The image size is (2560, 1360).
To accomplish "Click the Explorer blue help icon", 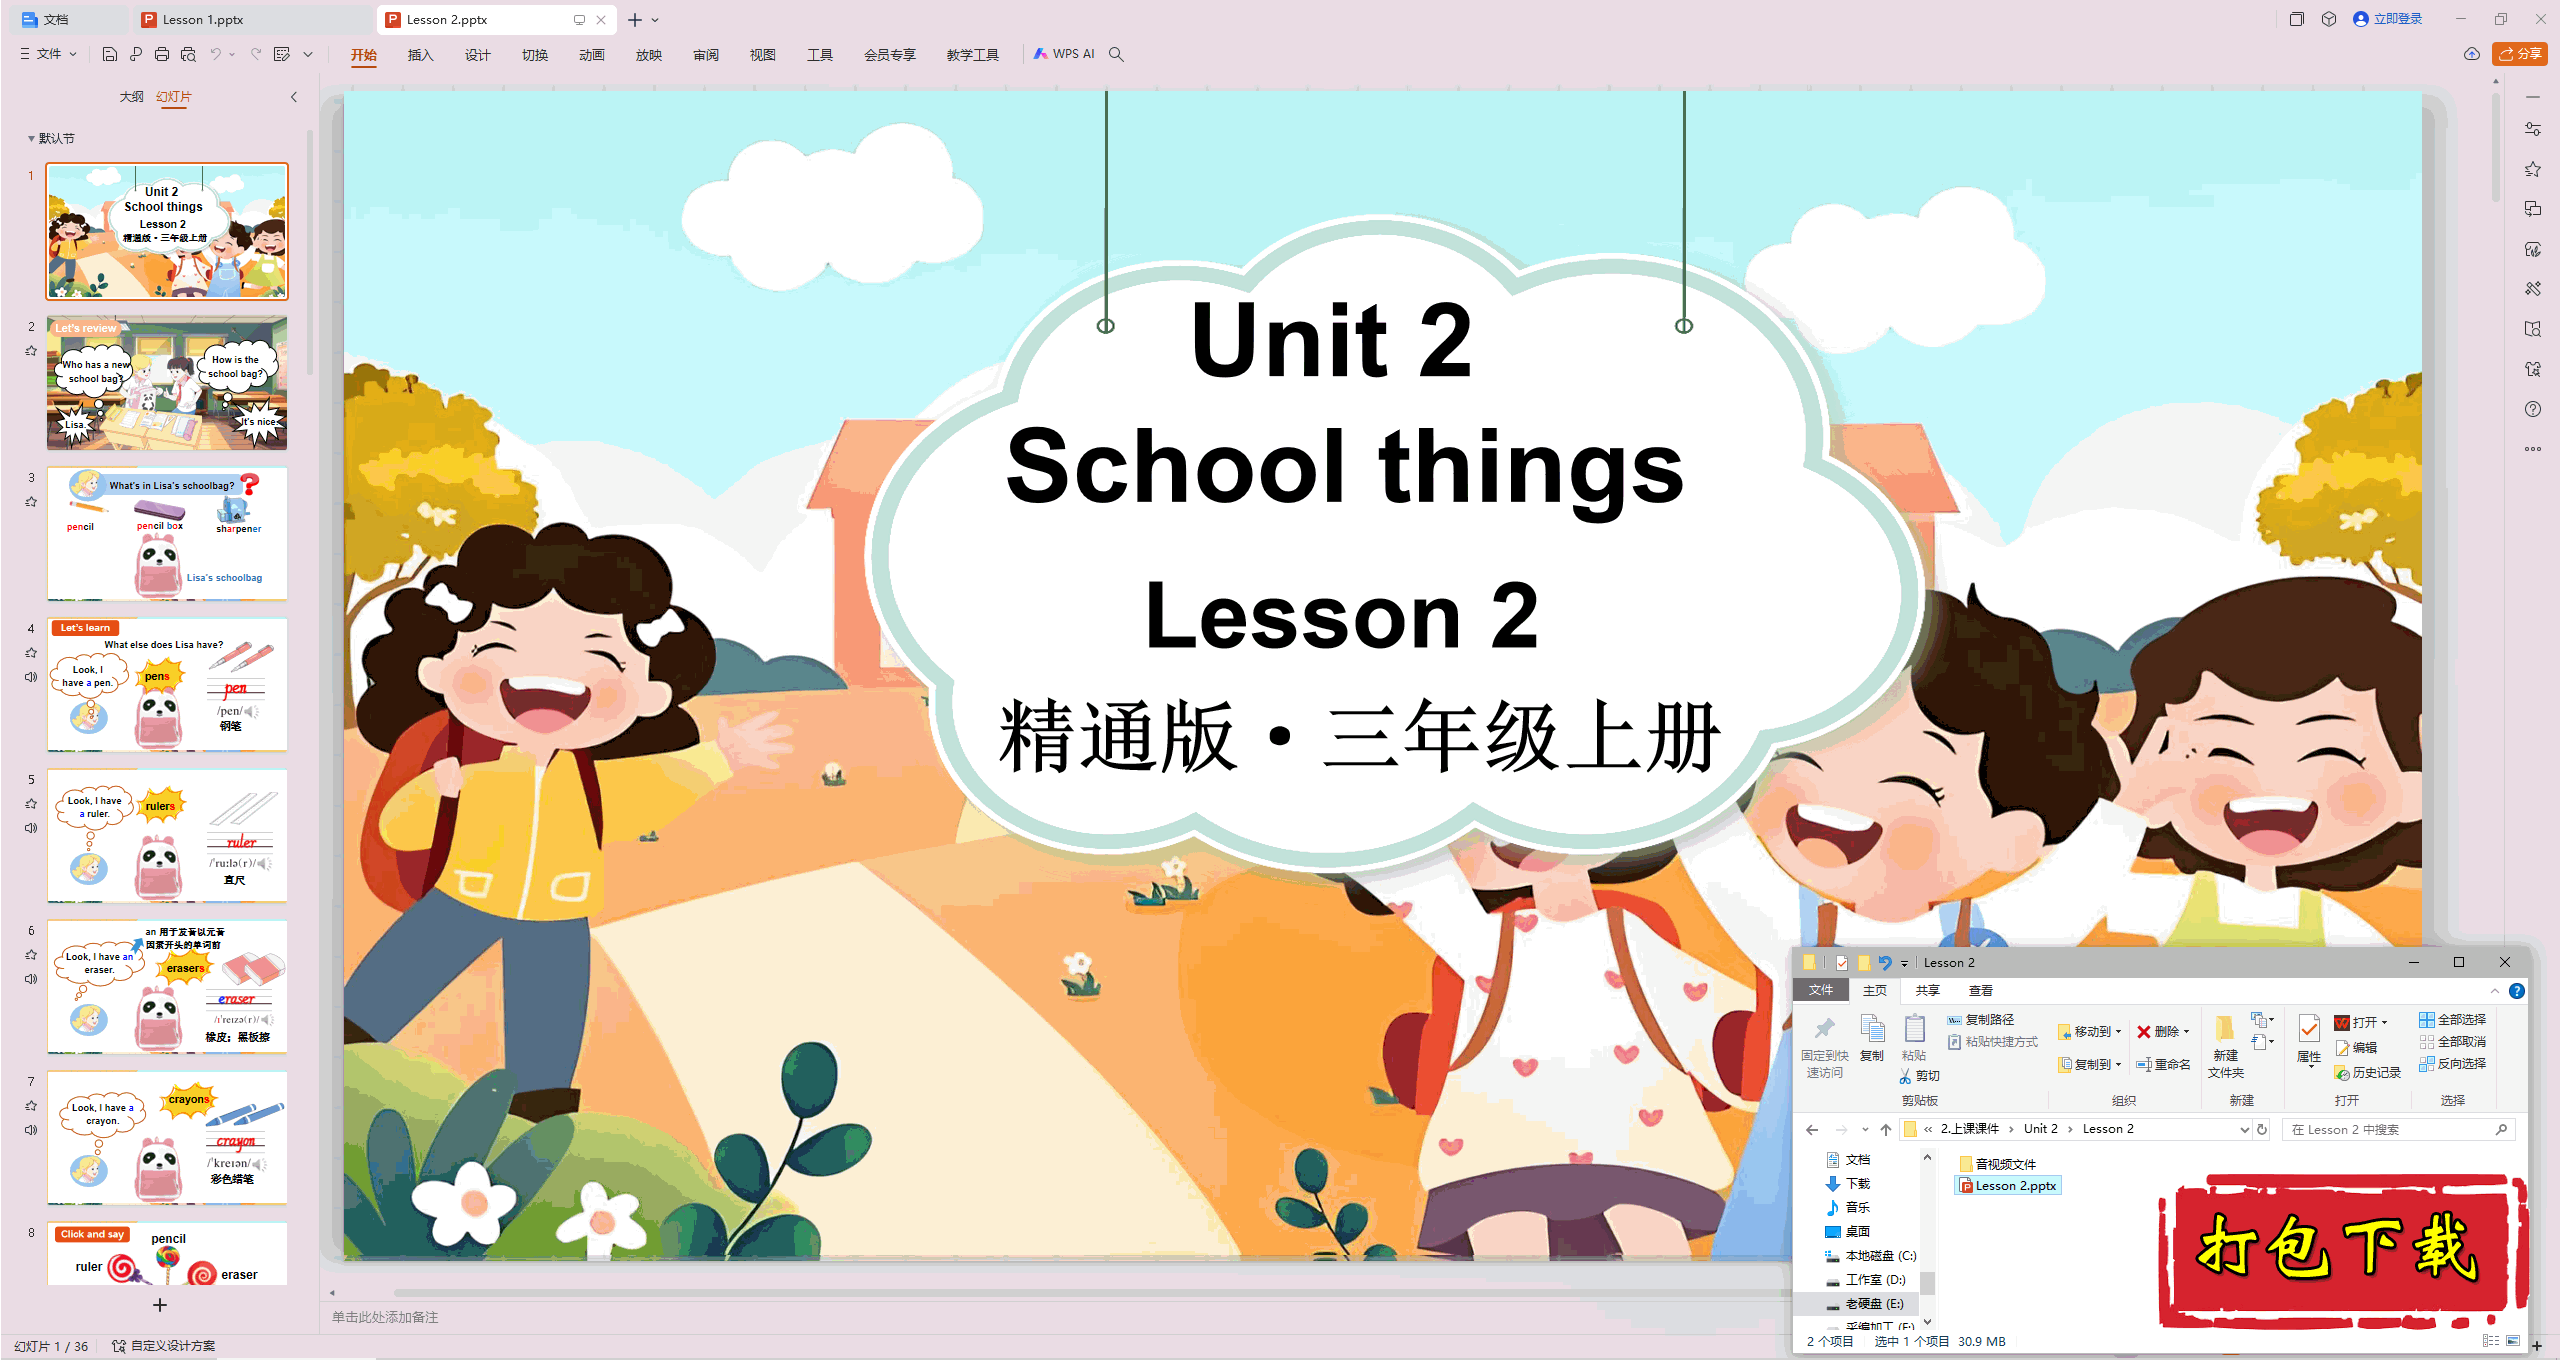I will 2517,991.
